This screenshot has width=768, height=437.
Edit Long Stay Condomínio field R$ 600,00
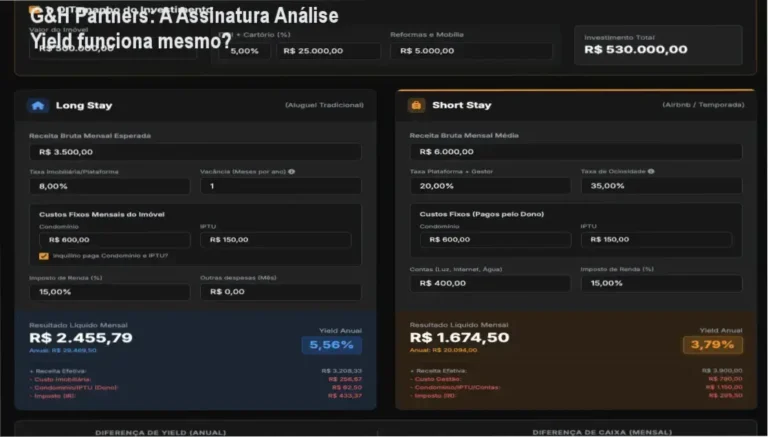(x=115, y=240)
